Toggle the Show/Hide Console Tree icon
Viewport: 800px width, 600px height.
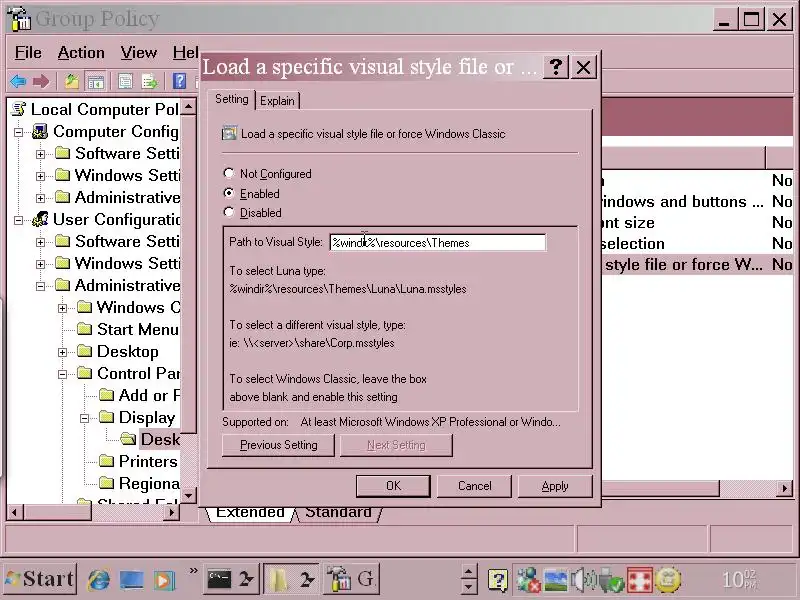tap(95, 81)
